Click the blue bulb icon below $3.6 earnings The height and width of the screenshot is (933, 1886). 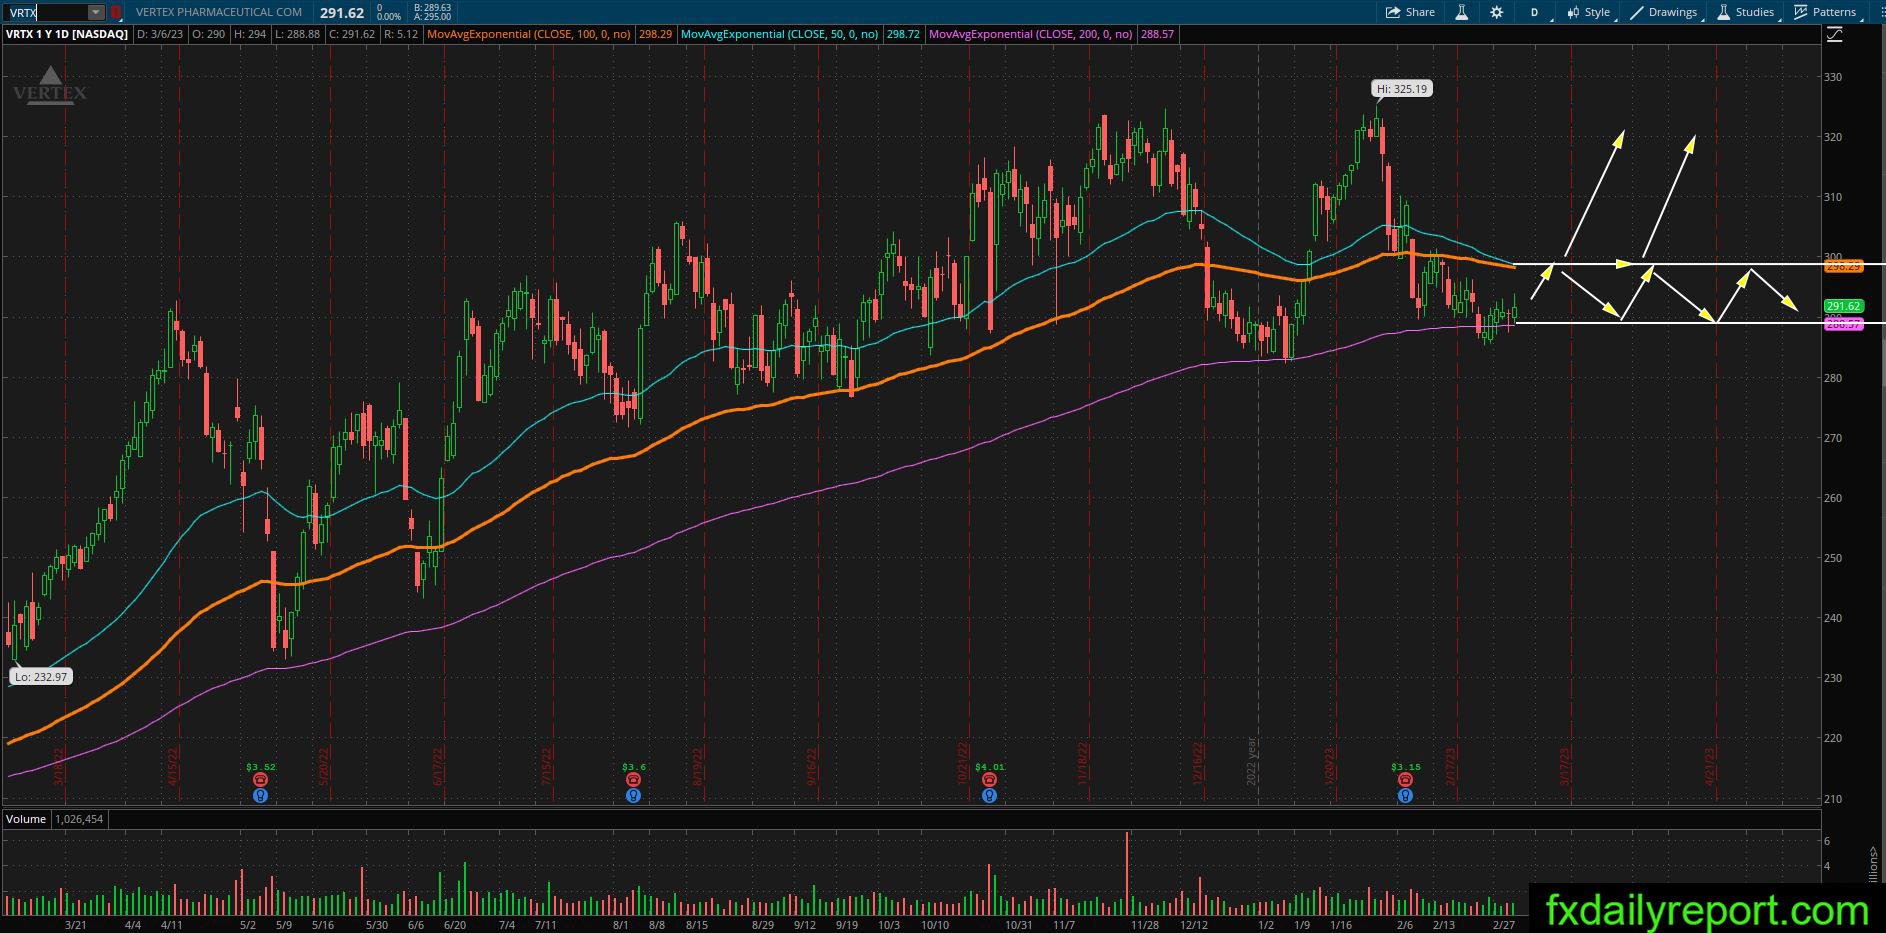pos(633,796)
